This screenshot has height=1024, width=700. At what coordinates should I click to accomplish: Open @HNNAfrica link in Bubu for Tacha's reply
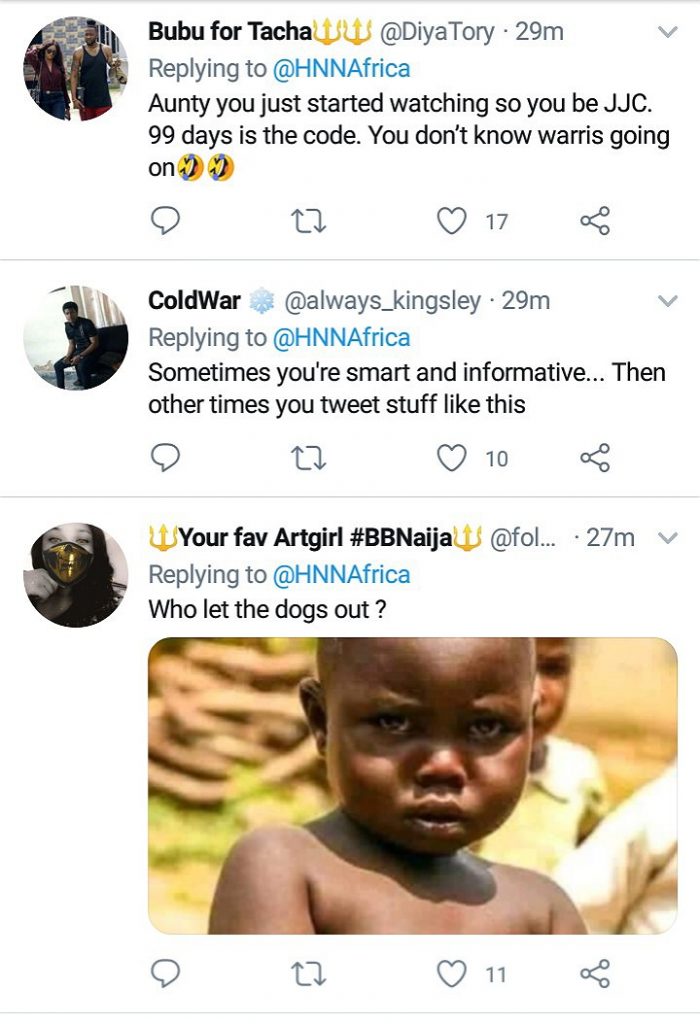click(x=341, y=69)
